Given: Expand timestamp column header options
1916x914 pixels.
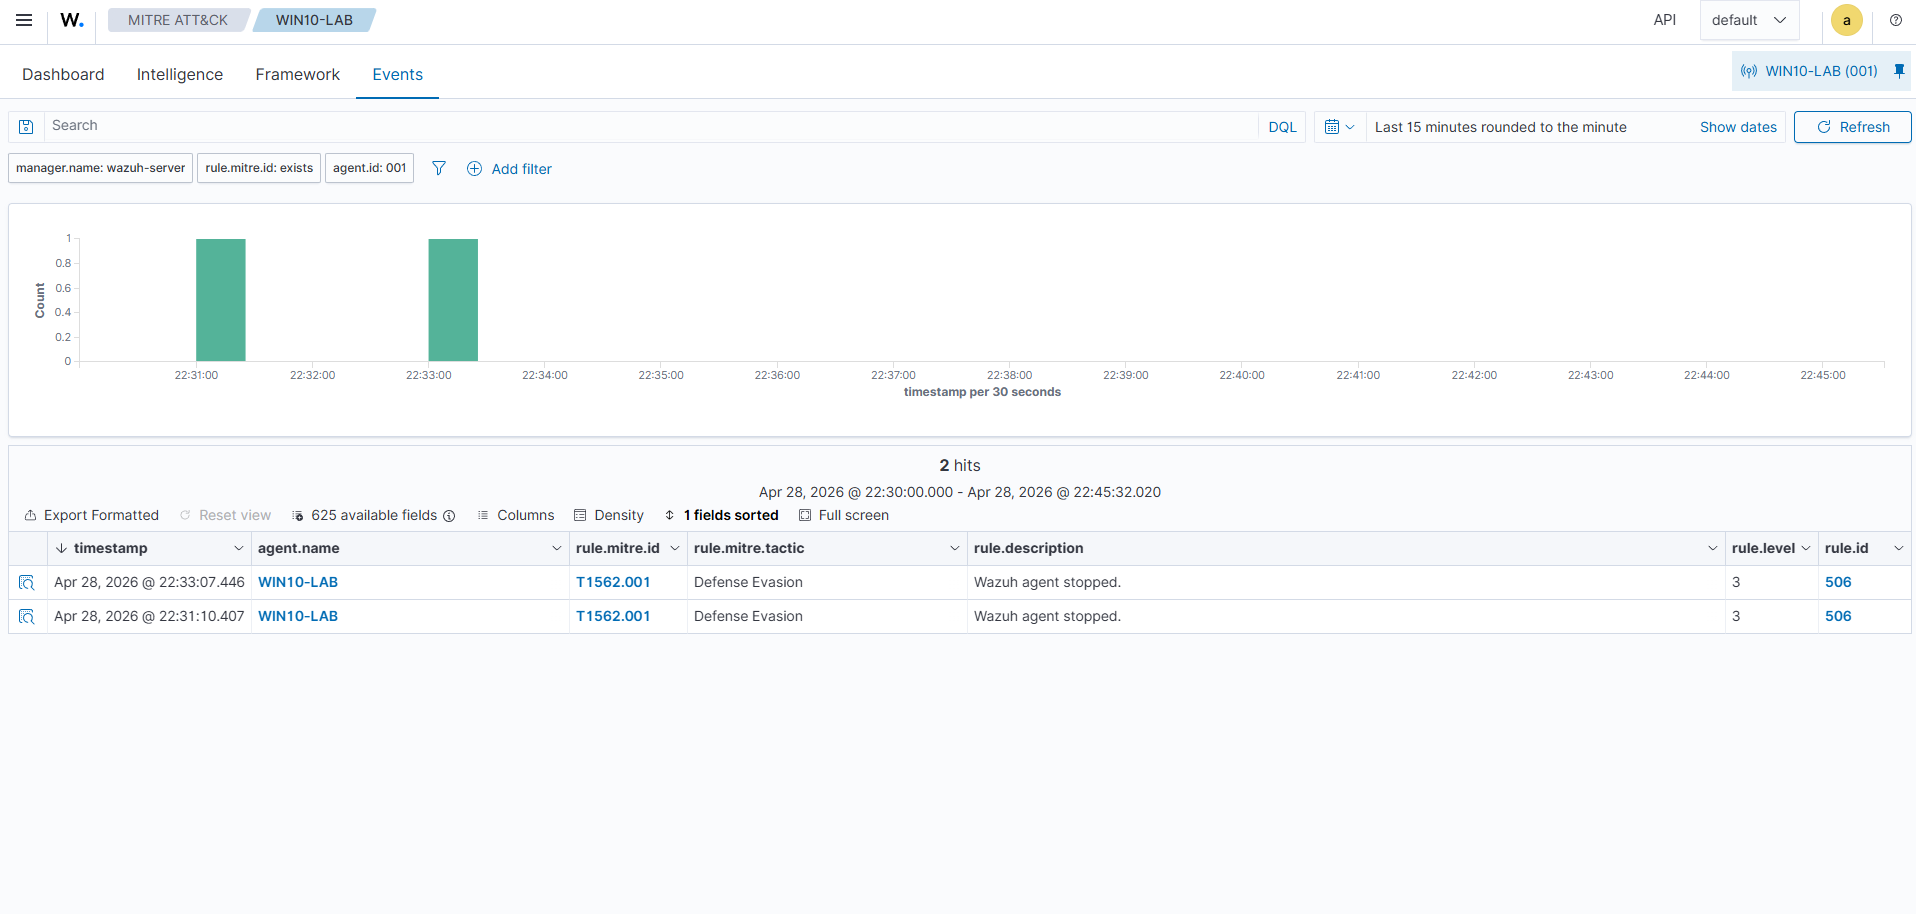Looking at the screenshot, I should click(239, 548).
